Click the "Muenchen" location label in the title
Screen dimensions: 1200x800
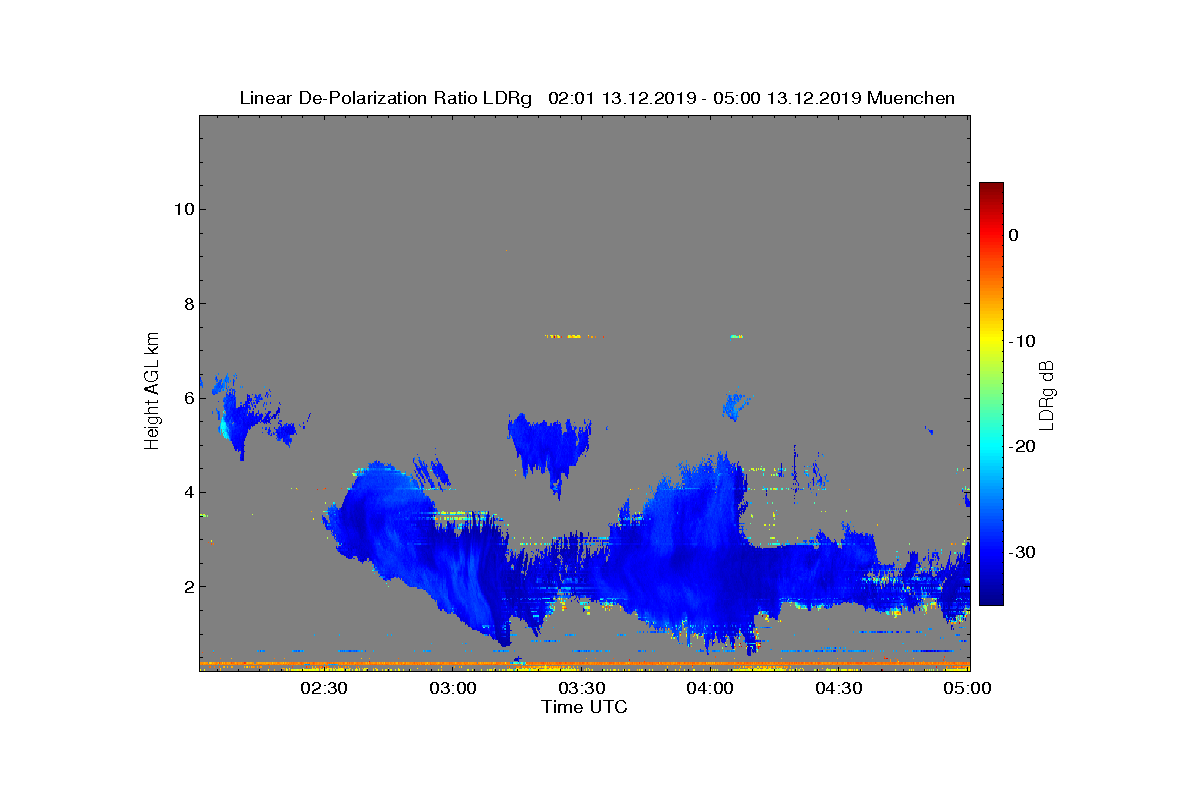(911, 98)
